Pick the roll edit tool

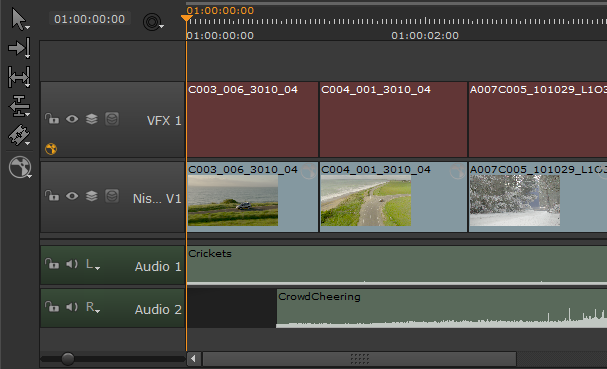[19, 106]
